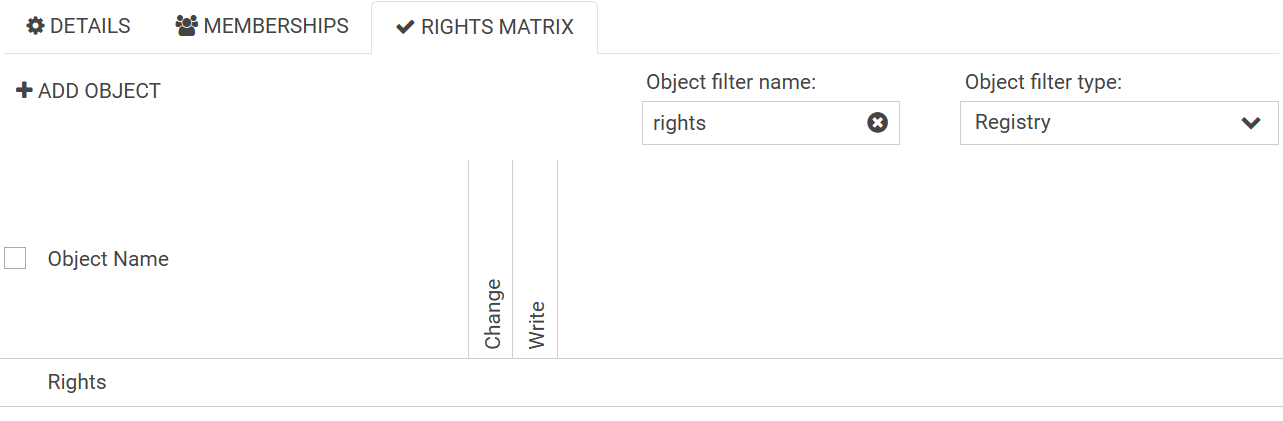Click the checkmark icon on Rights Matrix tab
The height and width of the screenshot is (421, 1283).
[405, 28]
